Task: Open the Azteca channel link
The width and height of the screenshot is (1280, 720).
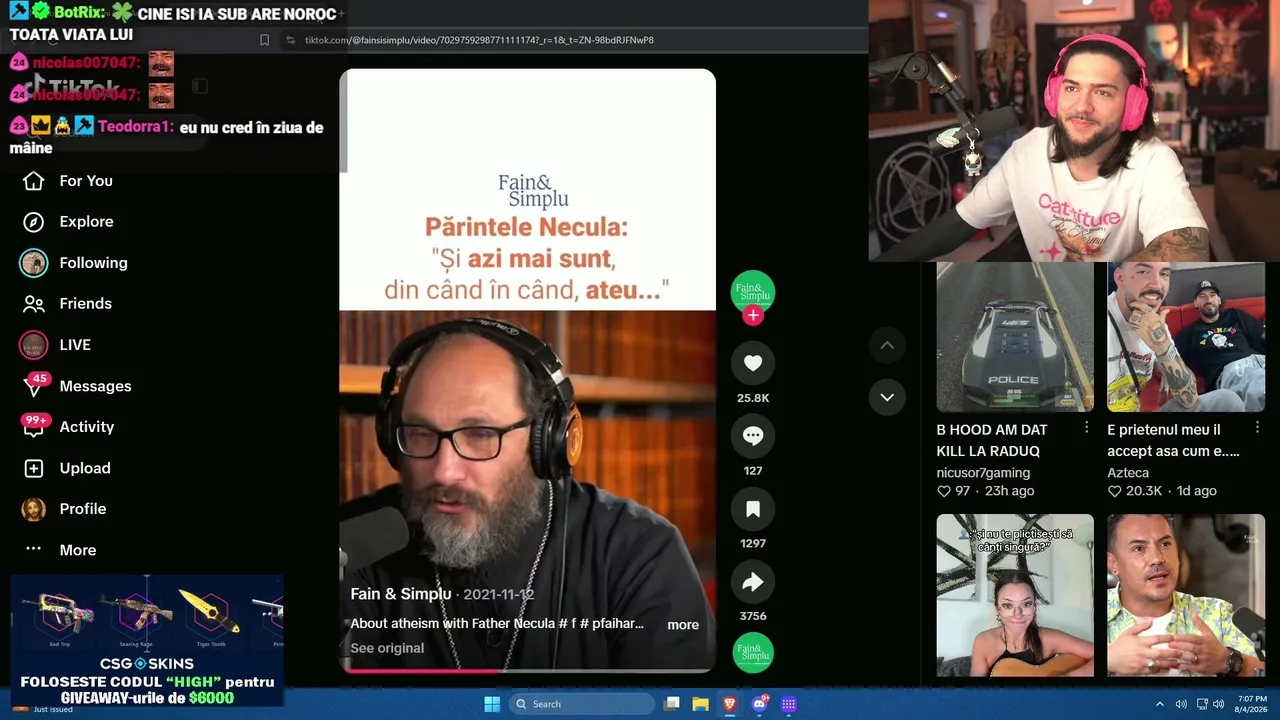Action: click(1128, 473)
